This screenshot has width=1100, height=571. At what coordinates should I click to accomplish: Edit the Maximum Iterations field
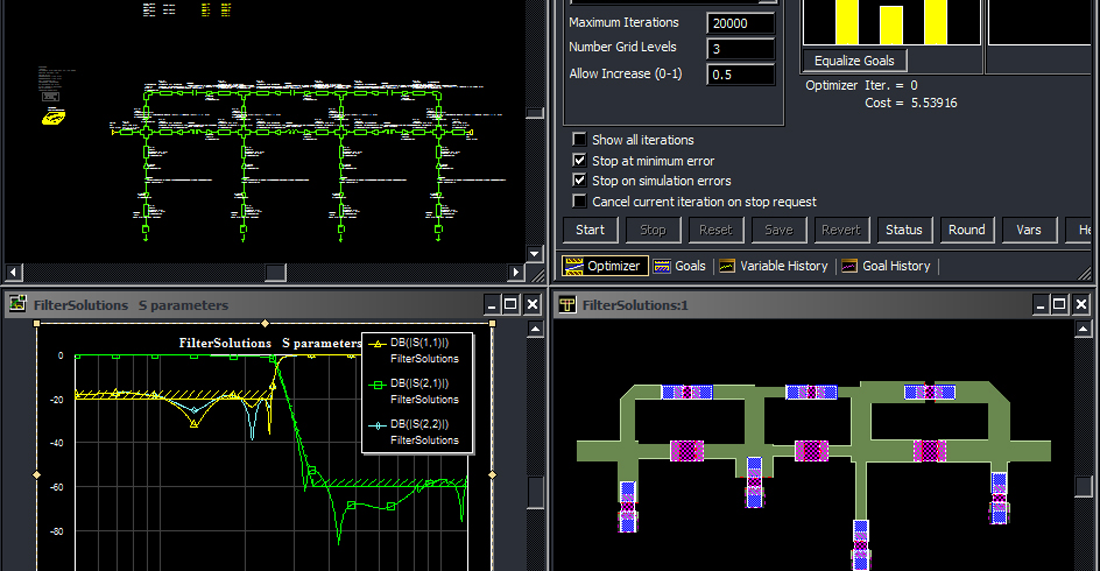click(740, 23)
